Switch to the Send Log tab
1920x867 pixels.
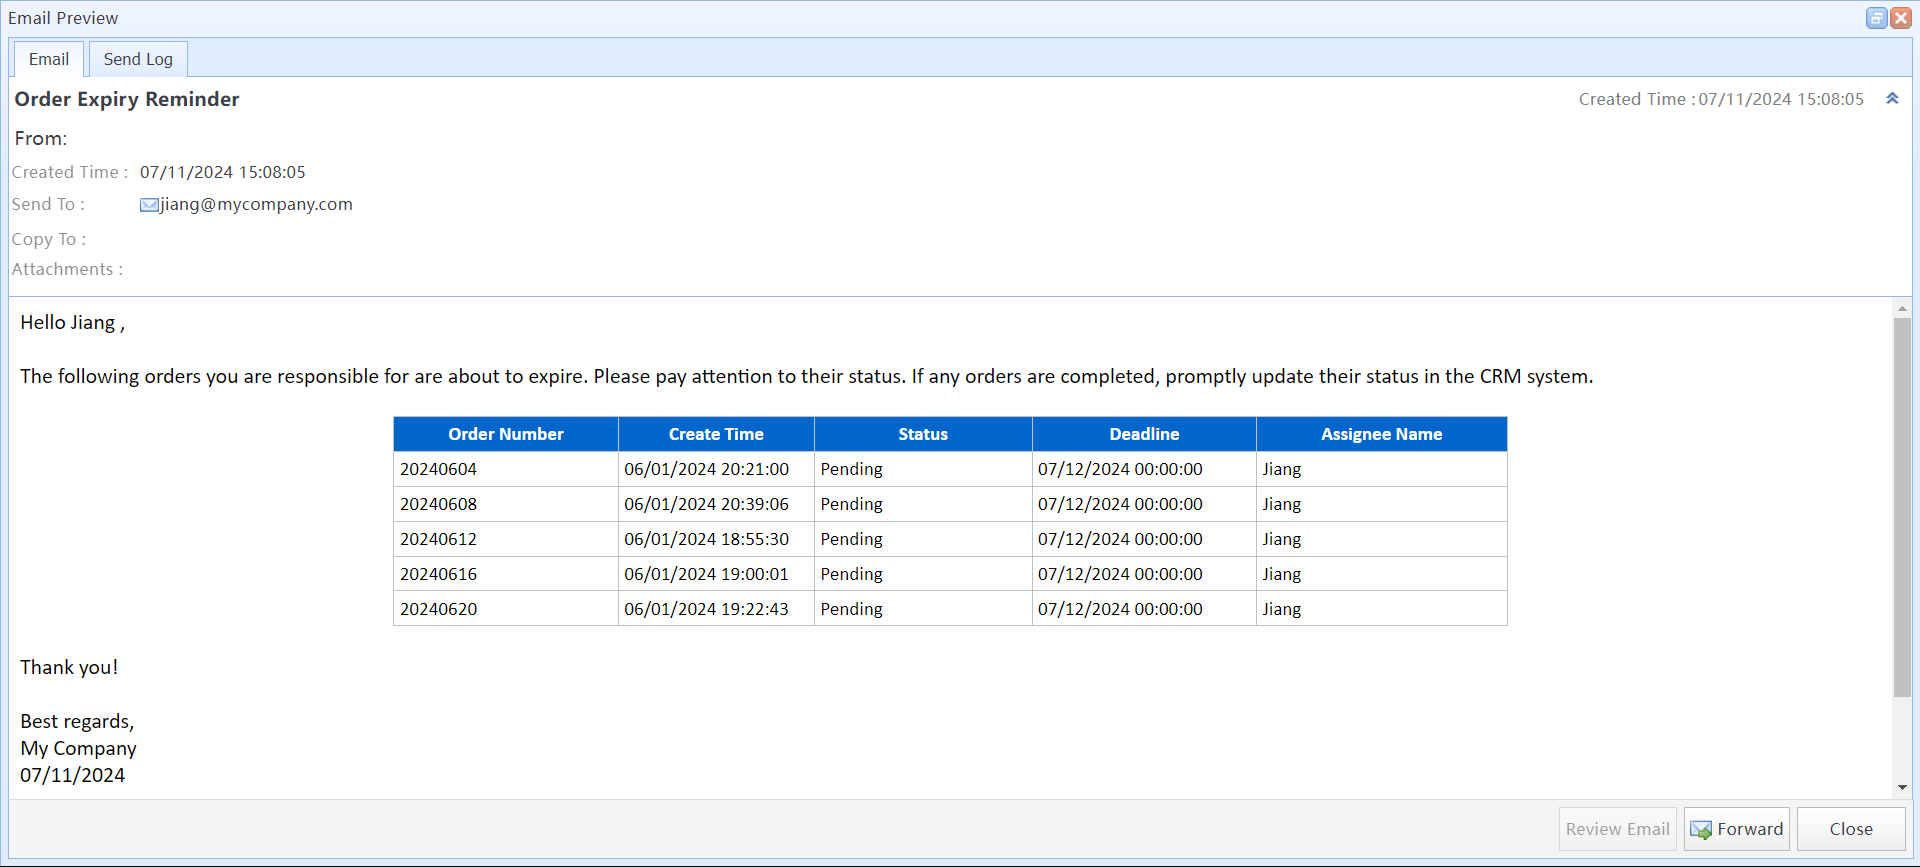click(x=138, y=59)
